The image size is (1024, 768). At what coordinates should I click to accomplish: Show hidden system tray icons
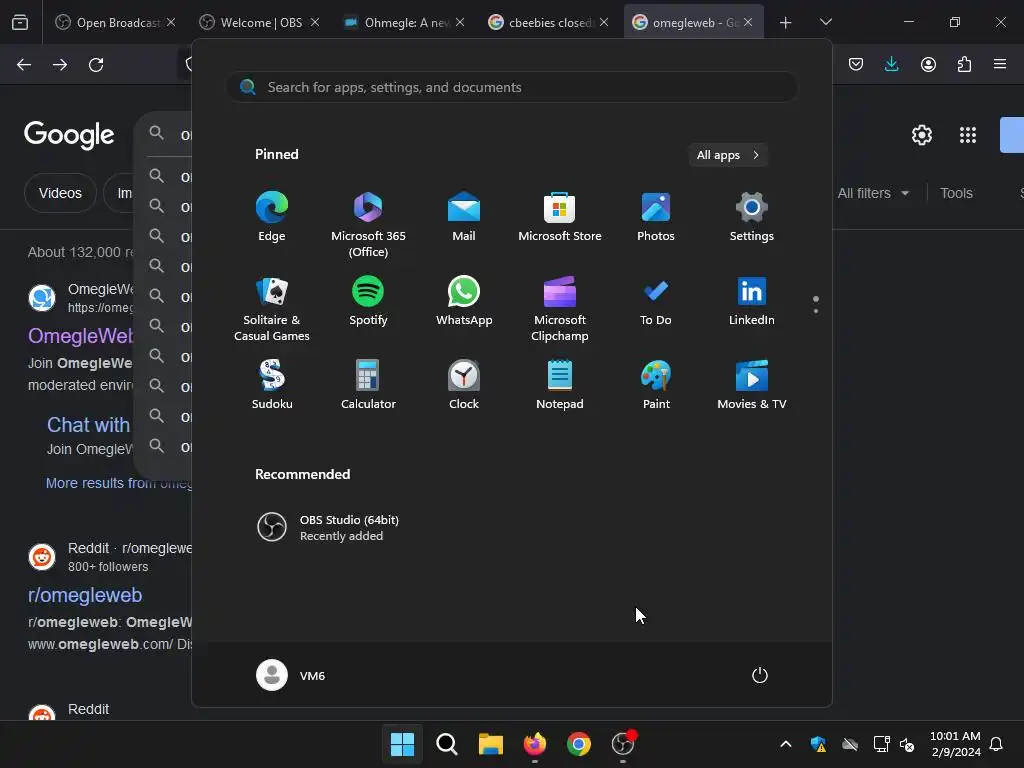[x=786, y=744]
